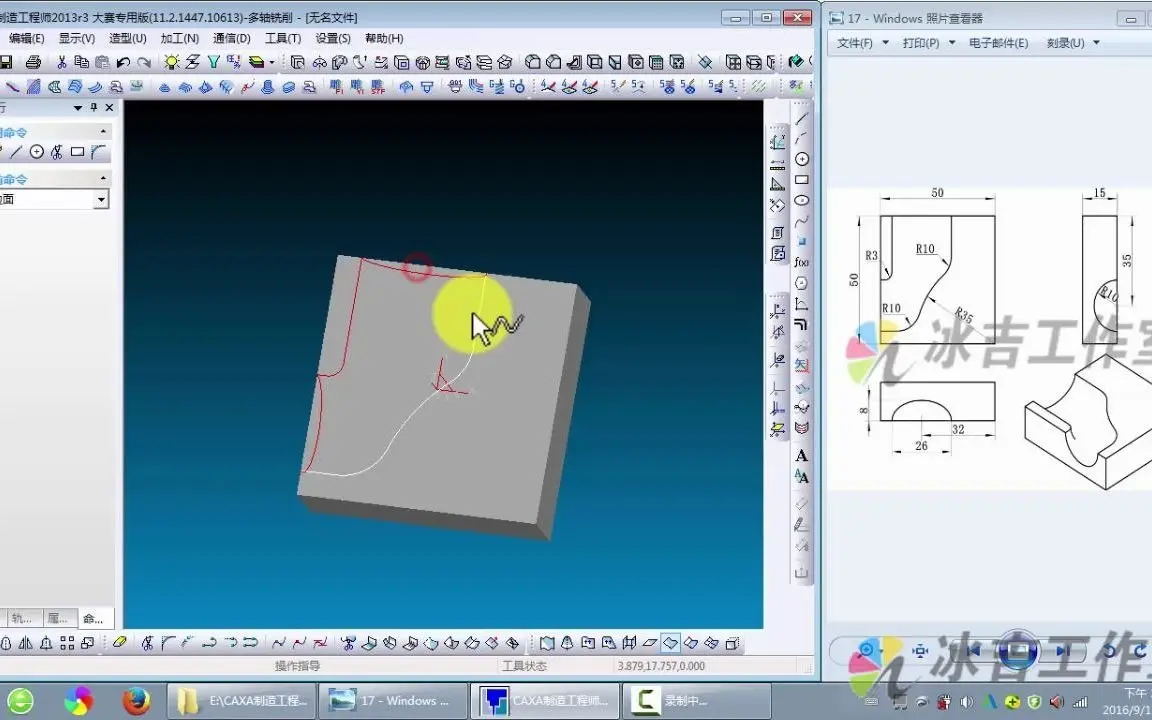Click 电子邮件(E) in photo viewer
This screenshot has width=1152, height=720.
point(998,43)
